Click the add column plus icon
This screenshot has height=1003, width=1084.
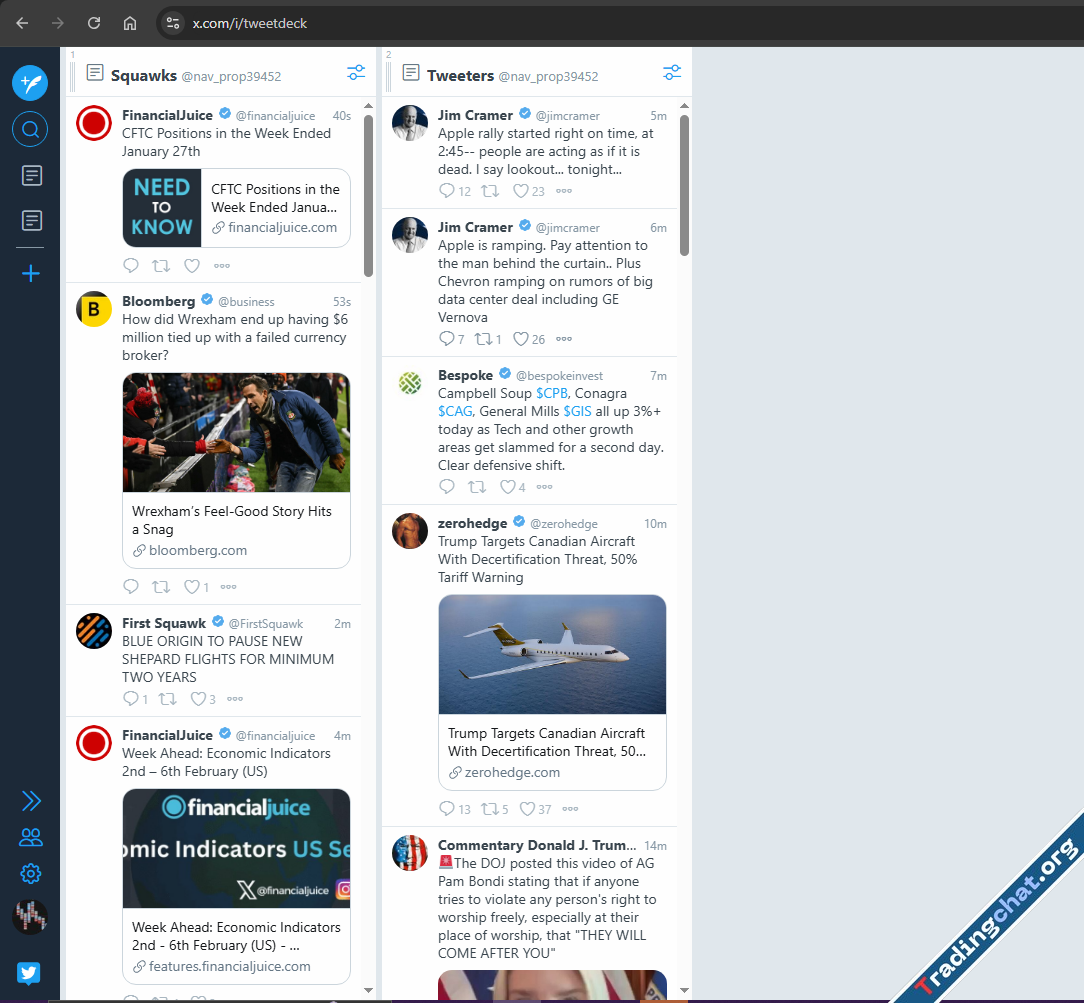(x=31, y=274)
